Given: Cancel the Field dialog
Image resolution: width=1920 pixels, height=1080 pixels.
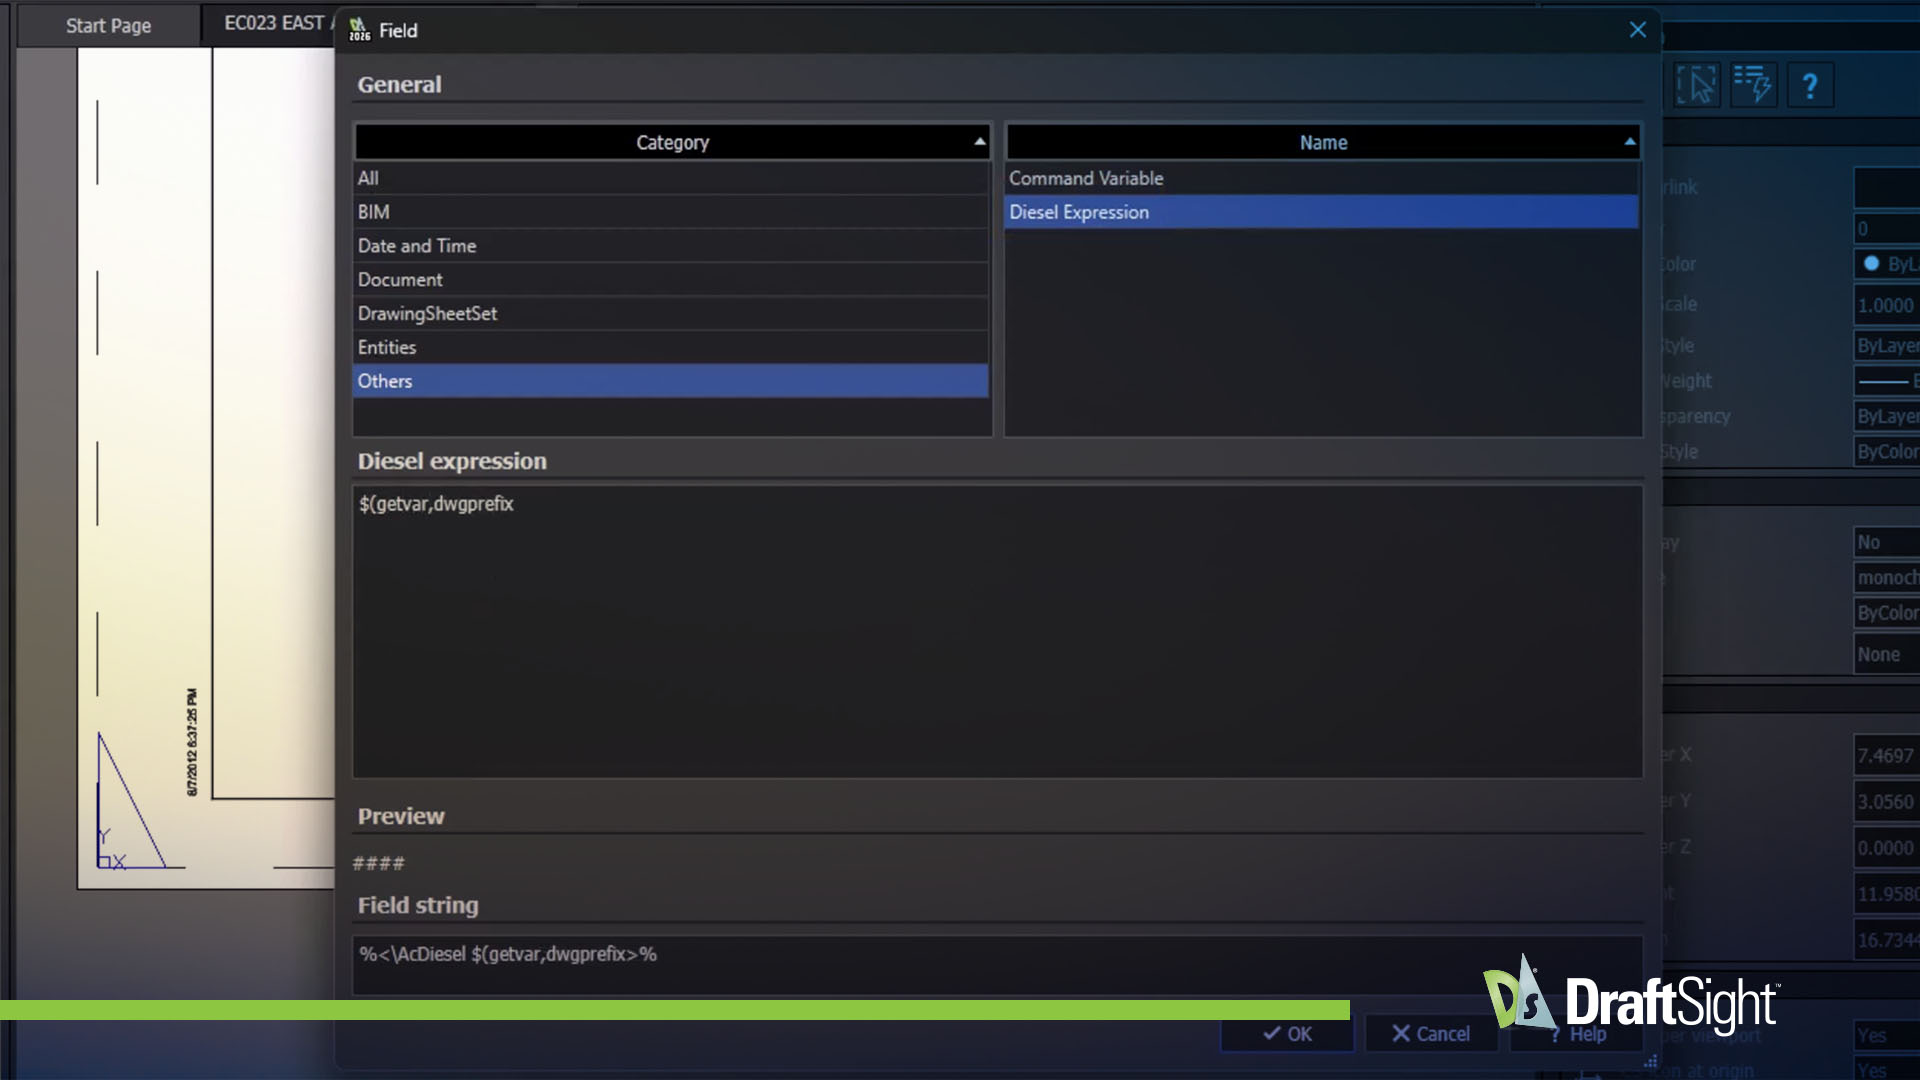Looking at the screenshot, I should 1431,1034.
